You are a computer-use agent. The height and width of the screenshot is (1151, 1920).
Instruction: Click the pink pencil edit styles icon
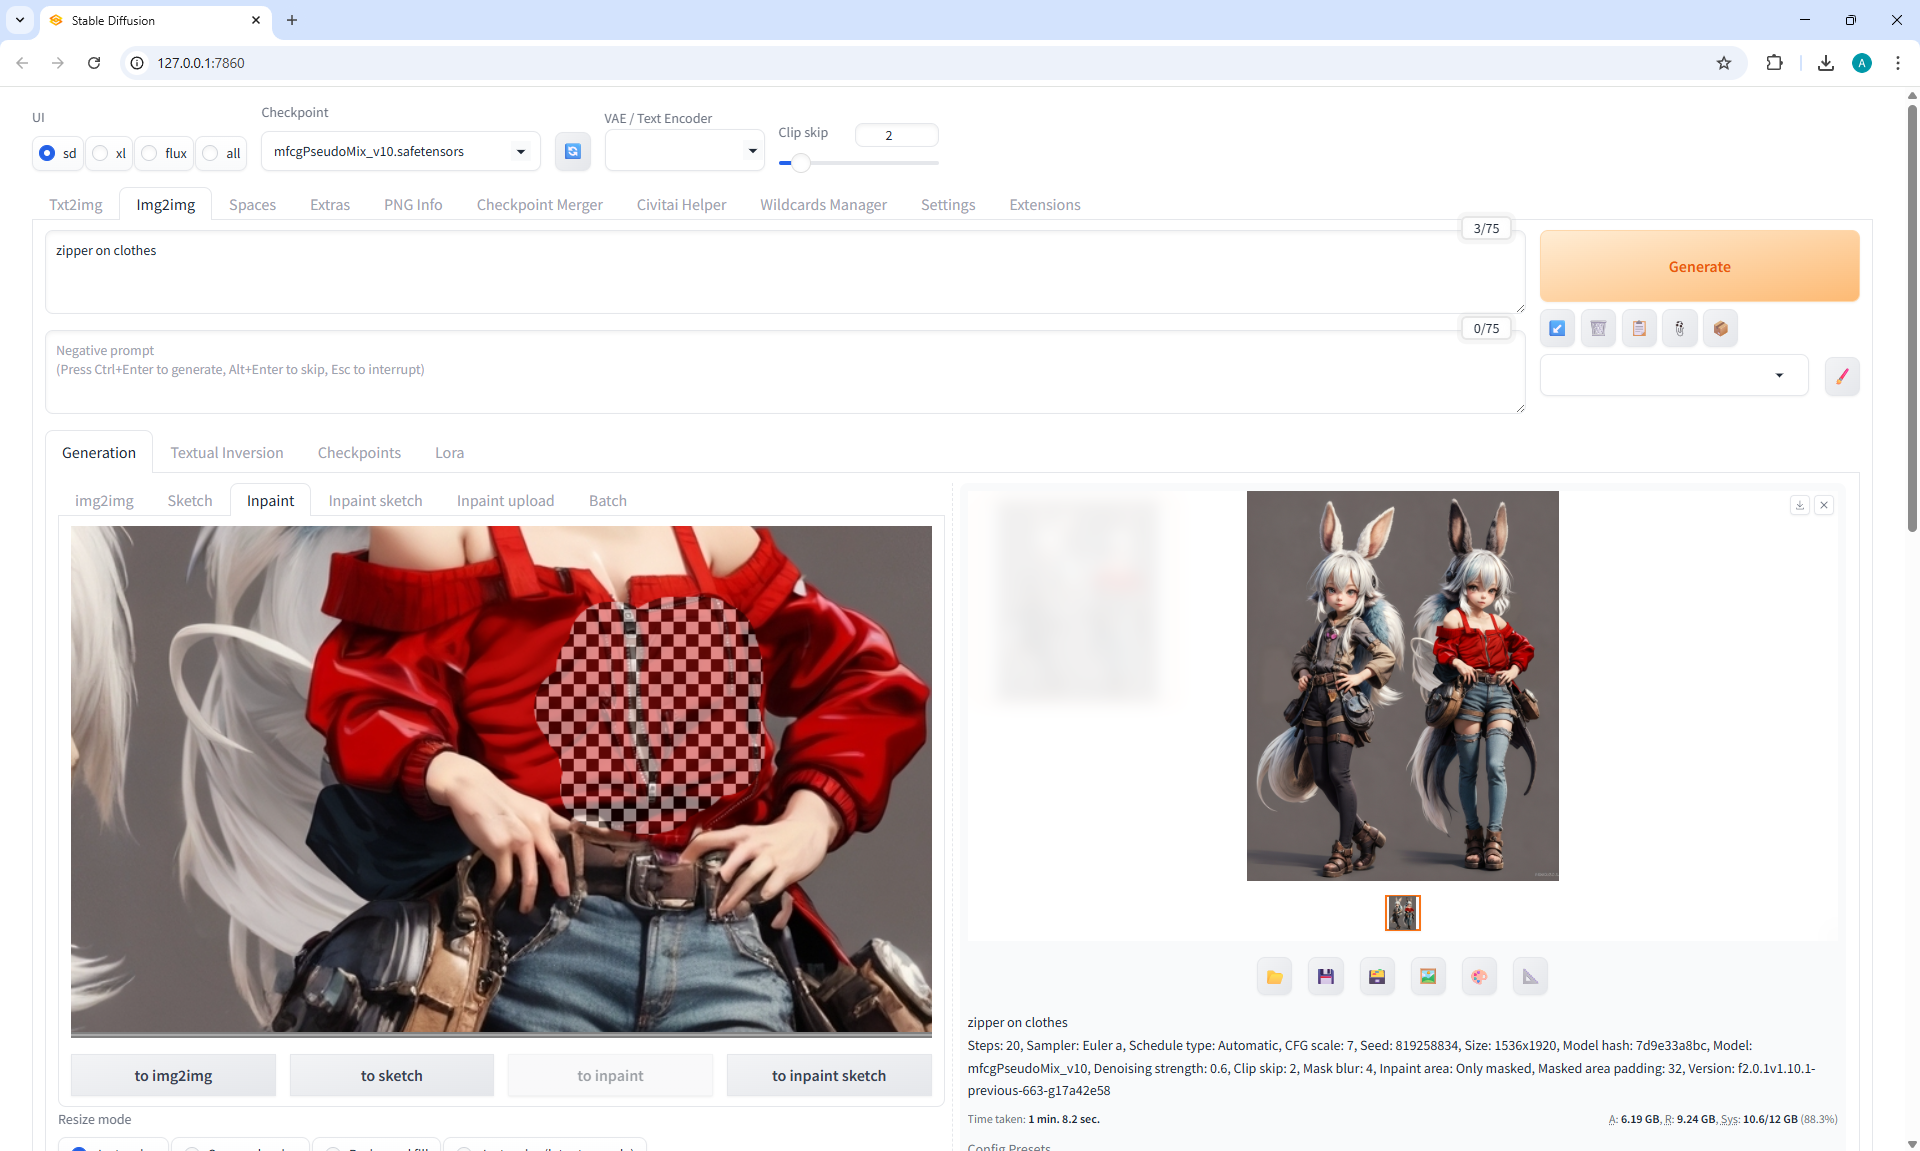pos(1841,376)
